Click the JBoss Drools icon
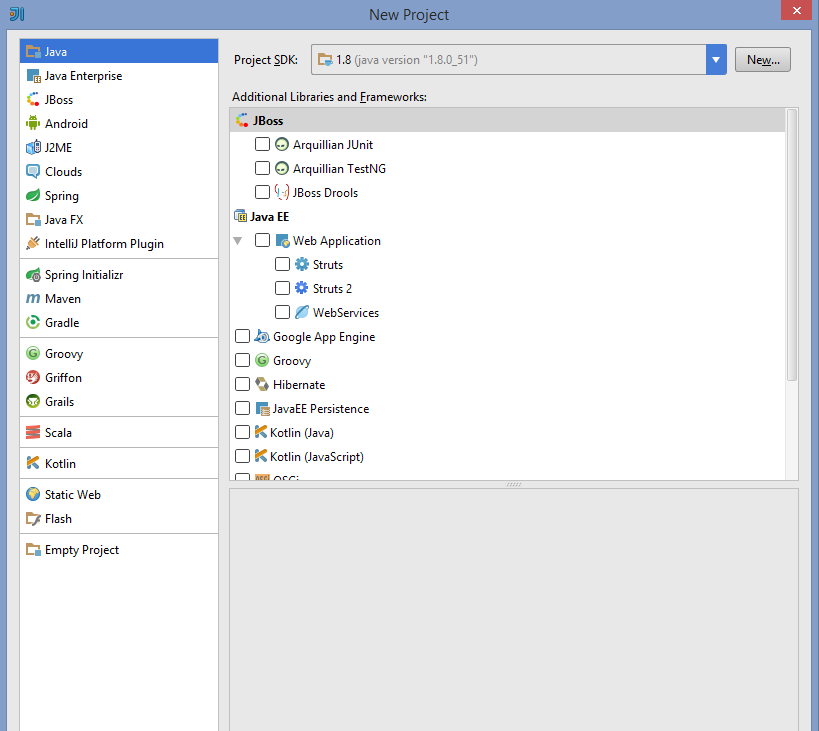This screenshot has width=819, height=731. click(282, 193)
